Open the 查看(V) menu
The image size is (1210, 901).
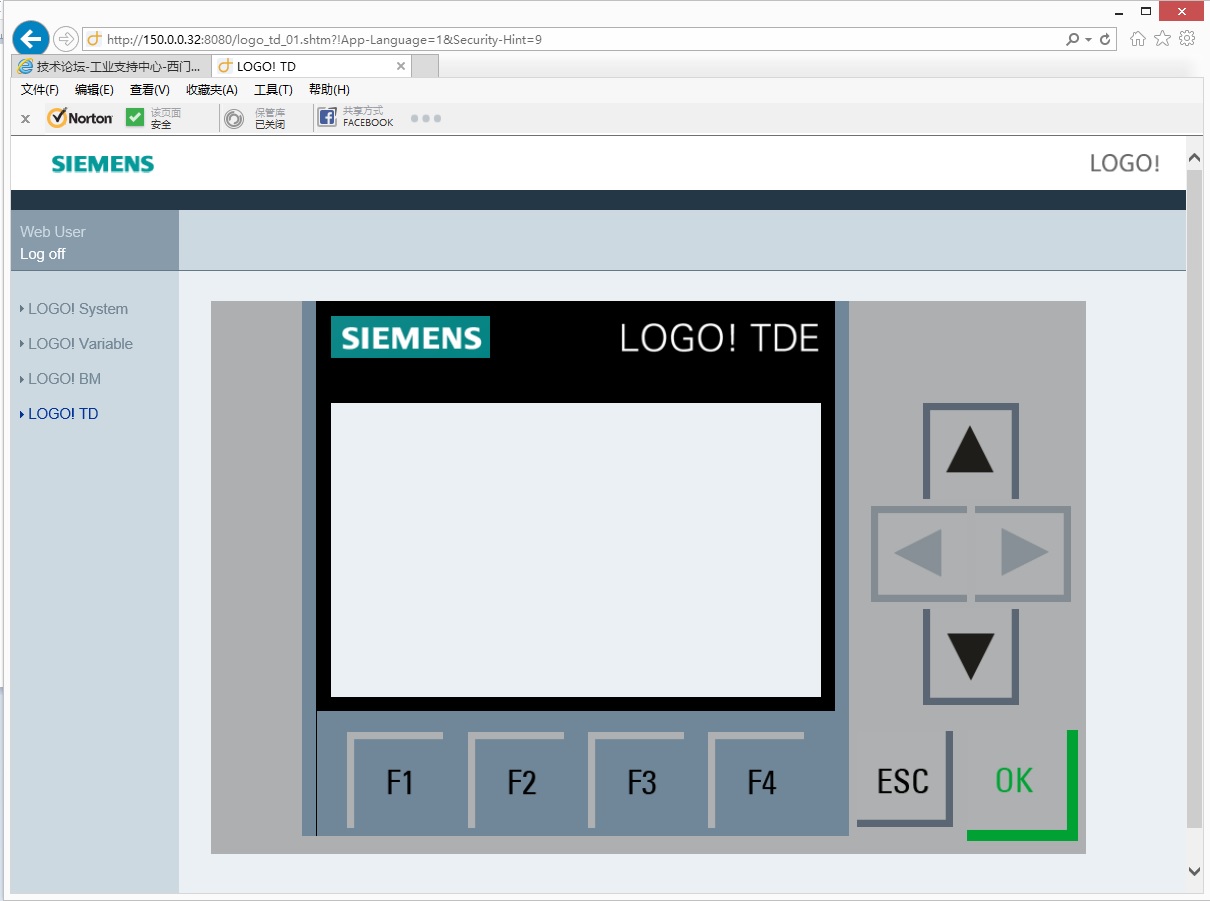pos(150,90)
